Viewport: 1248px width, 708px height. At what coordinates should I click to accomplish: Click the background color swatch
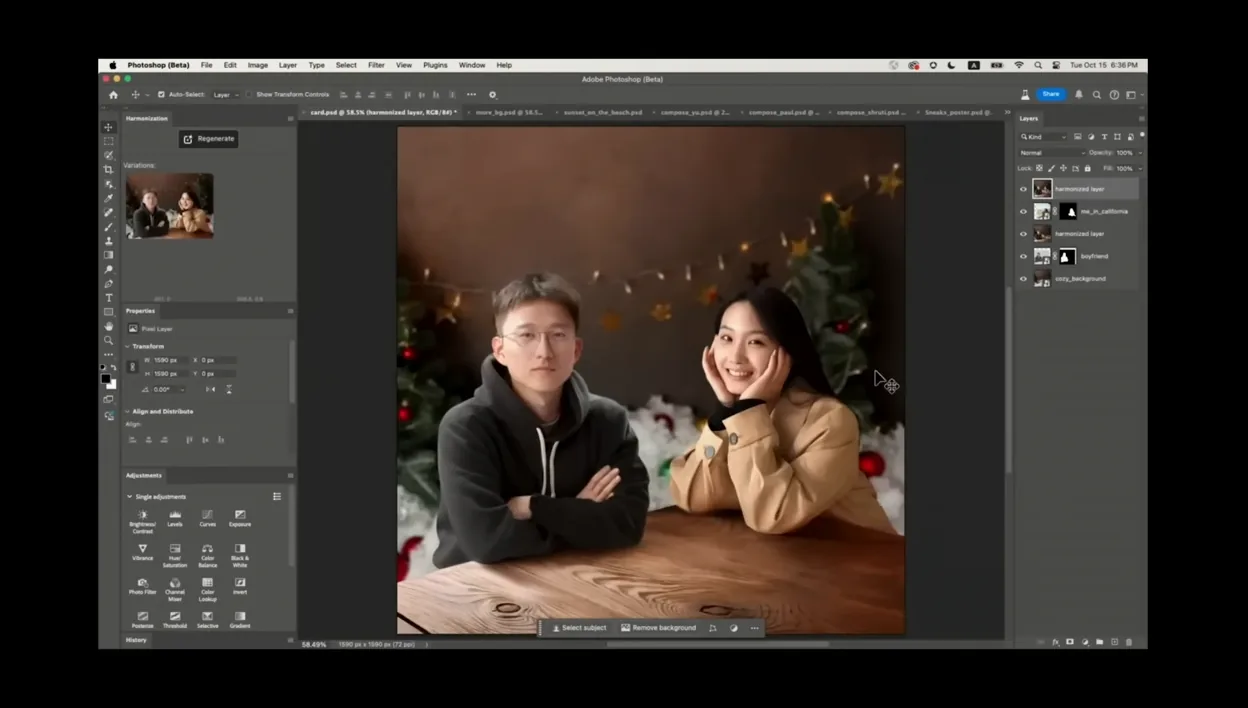click(x=112, y=384)
